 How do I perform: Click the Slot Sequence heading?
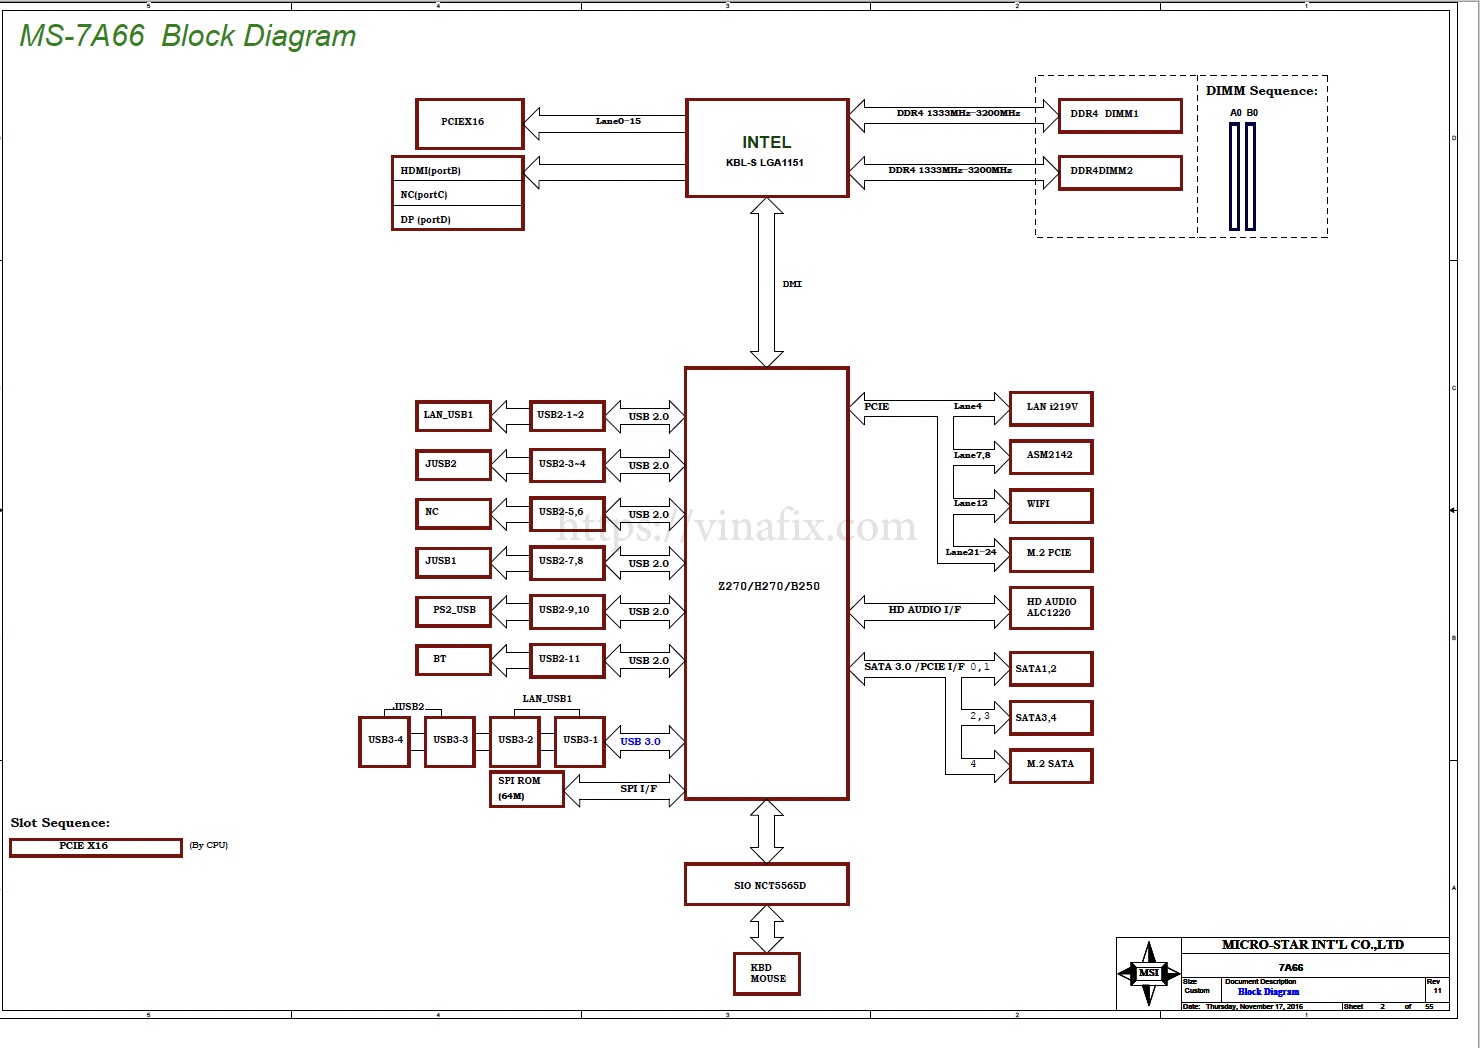point(60,823)
